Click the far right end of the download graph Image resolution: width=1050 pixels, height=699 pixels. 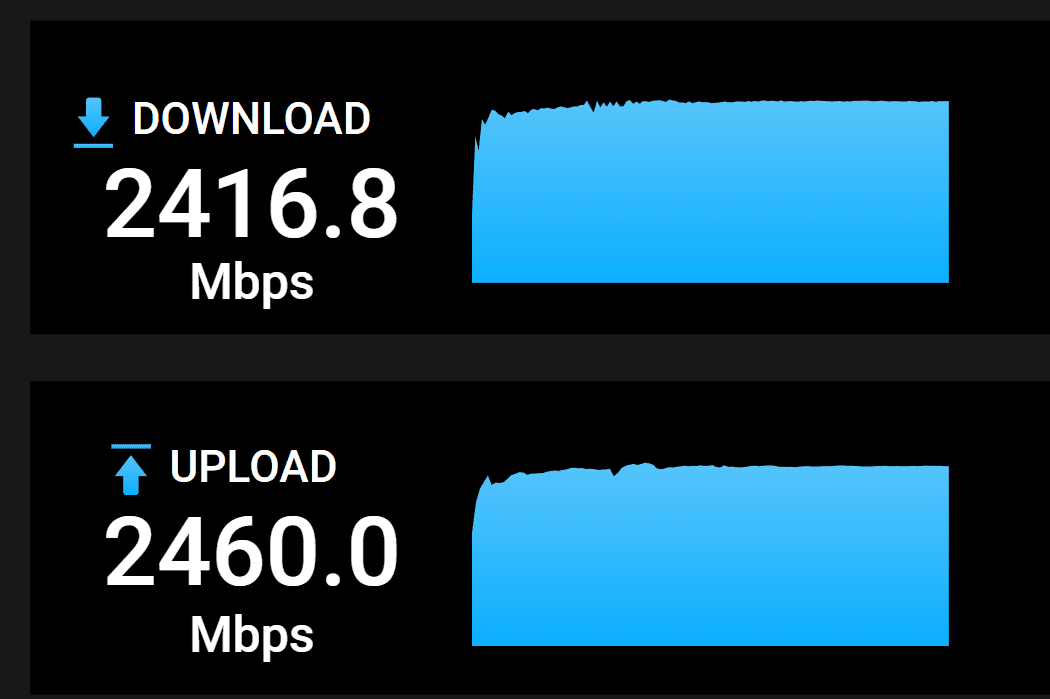[944, 191]
